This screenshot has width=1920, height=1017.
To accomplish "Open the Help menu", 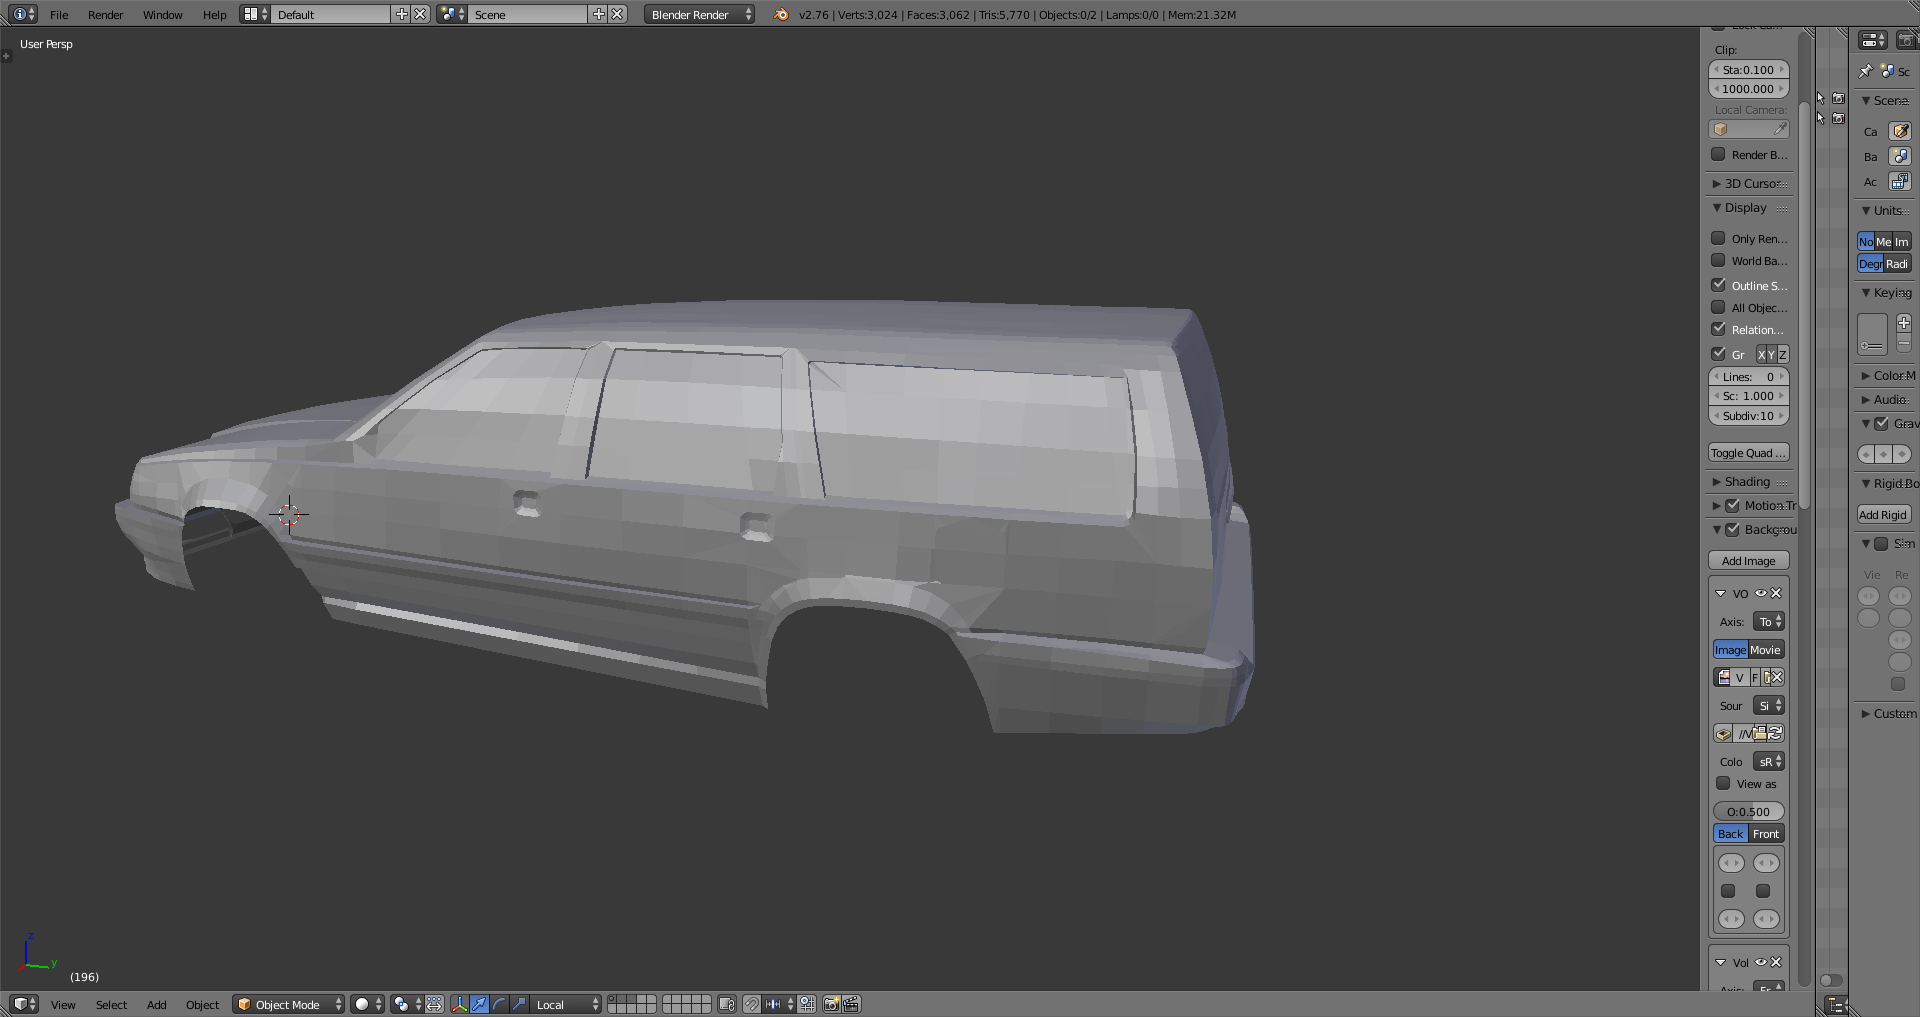I will (x=214, y=14).
